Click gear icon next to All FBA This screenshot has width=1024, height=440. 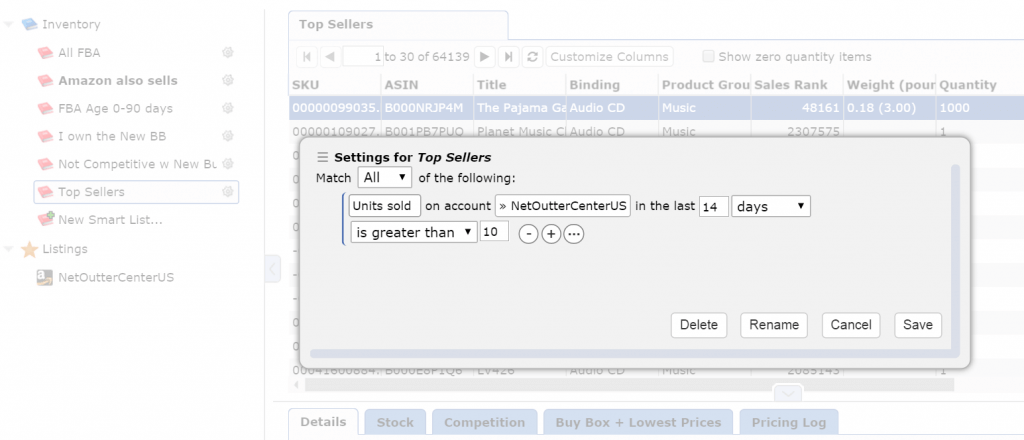tap(227, 52)
